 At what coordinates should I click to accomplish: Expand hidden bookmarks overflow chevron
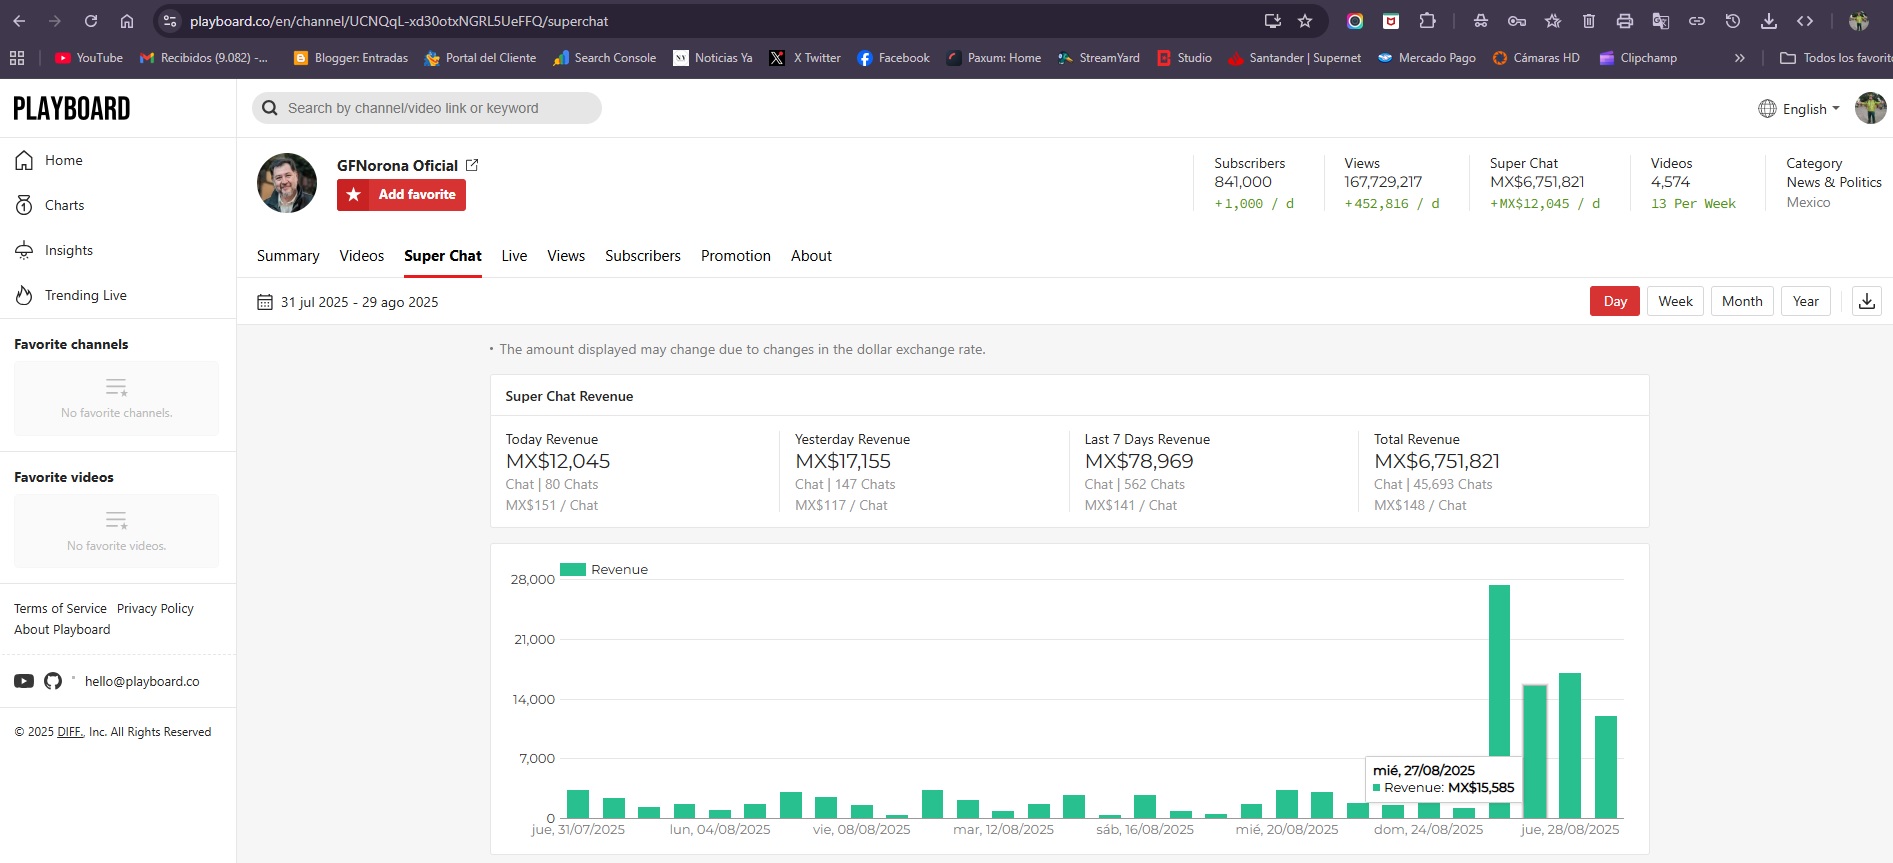coord(1740,58)
